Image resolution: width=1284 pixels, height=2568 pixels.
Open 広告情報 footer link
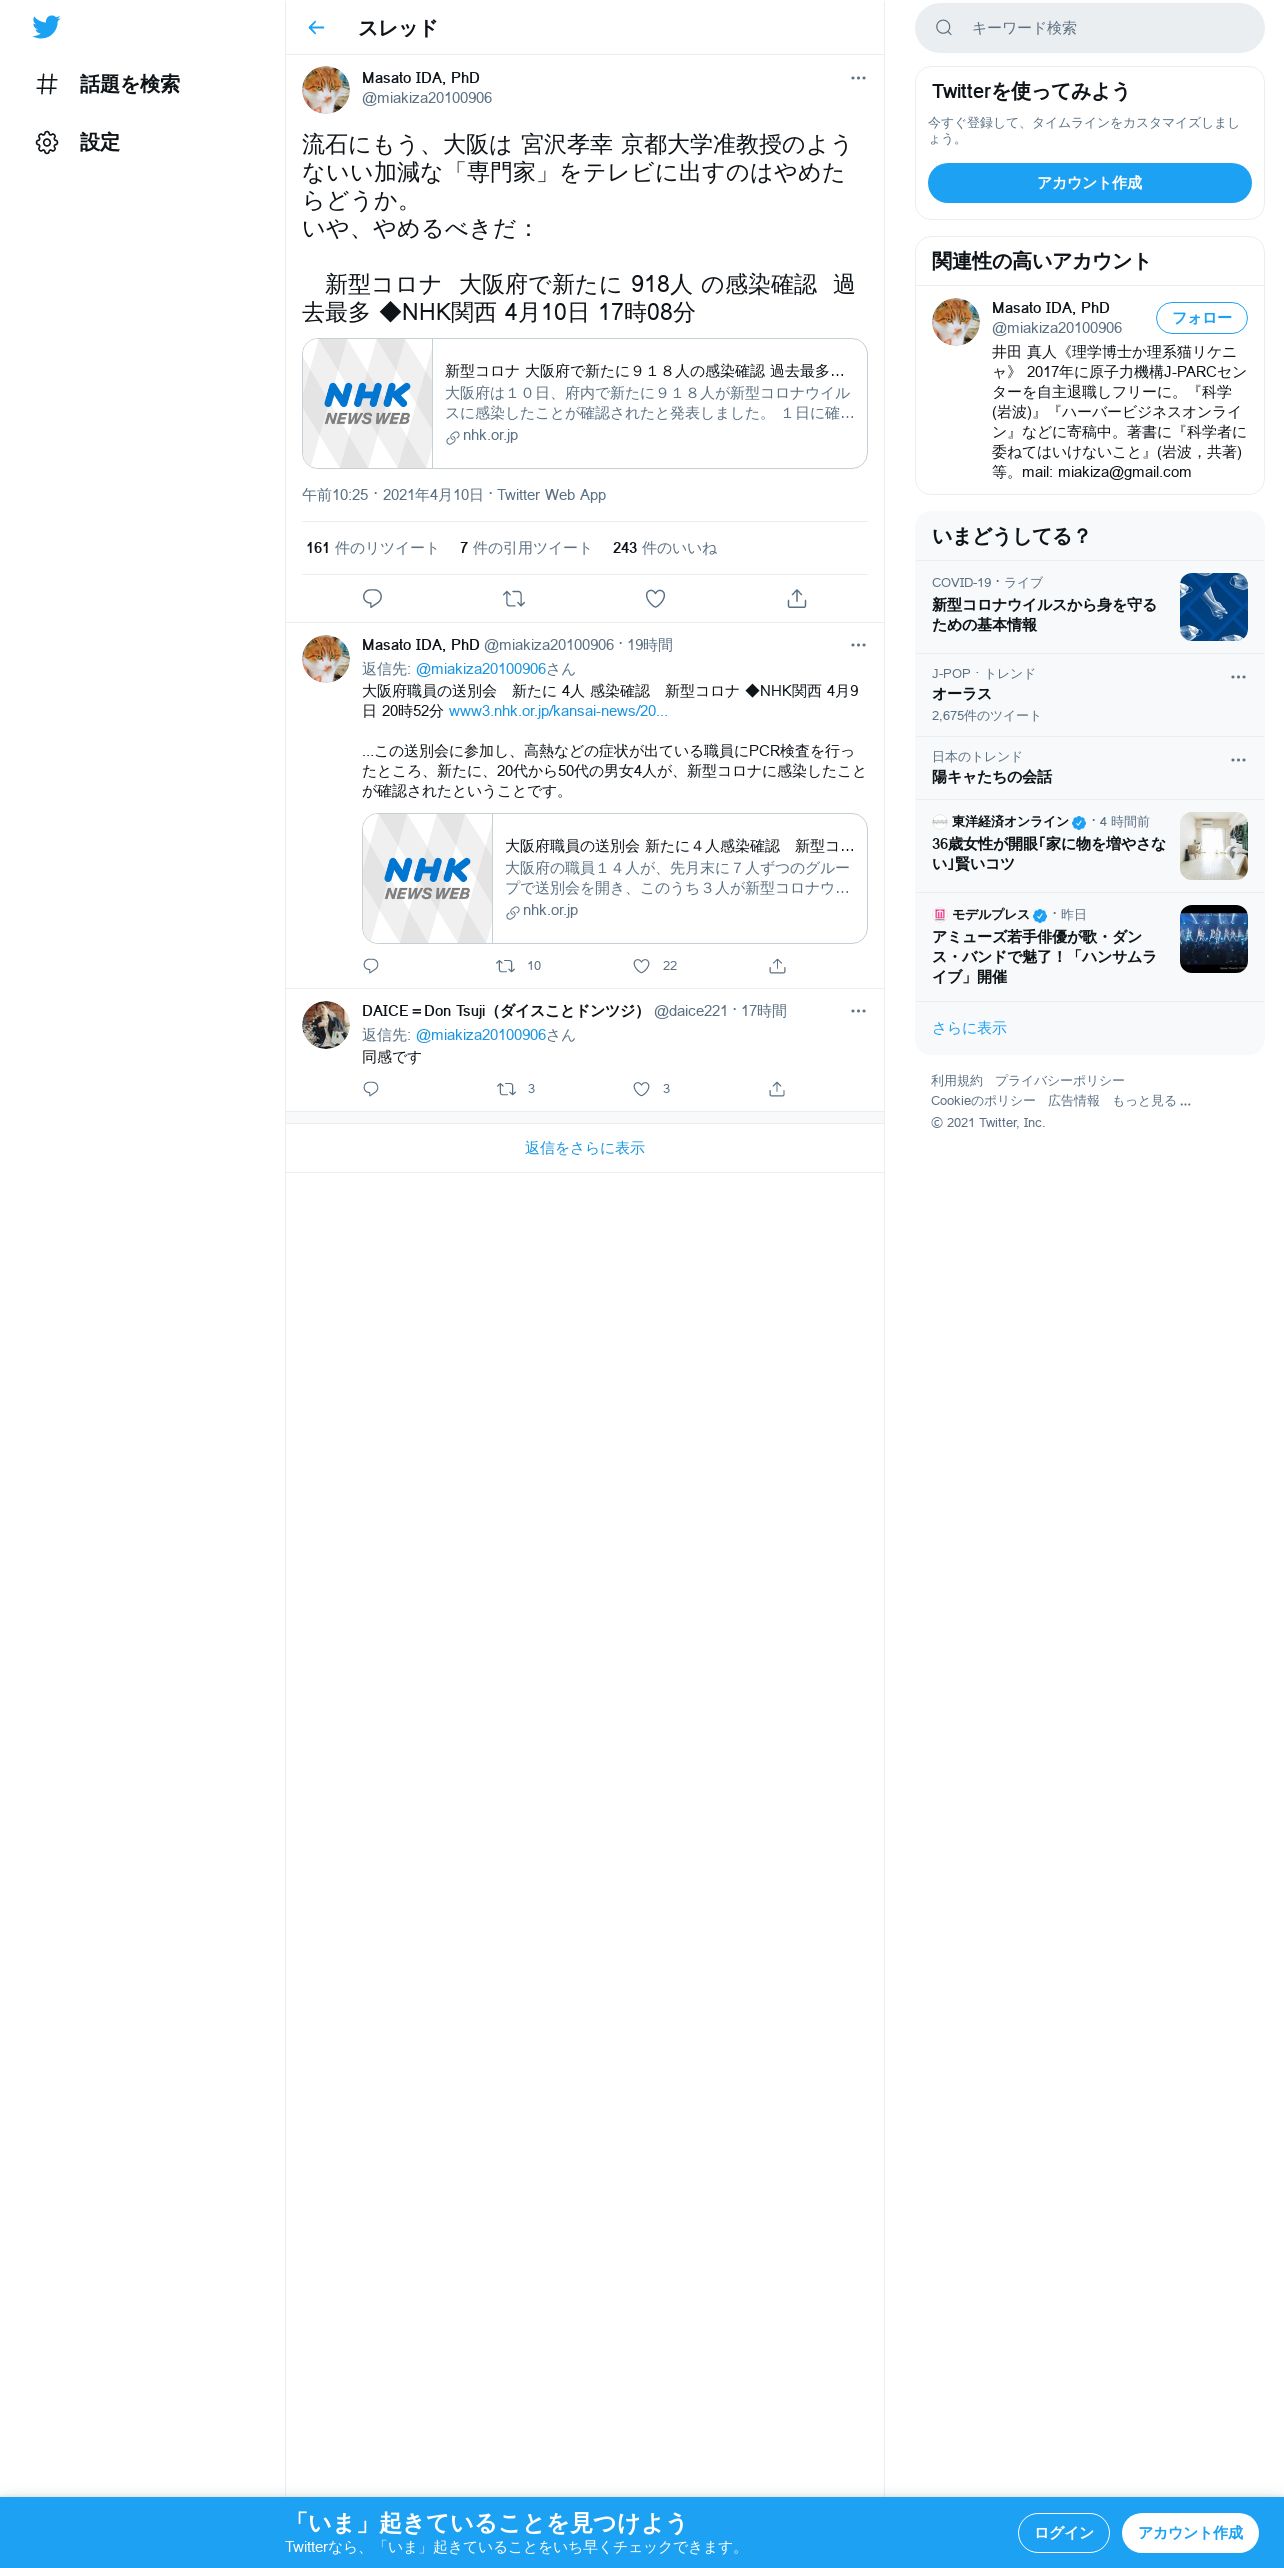click(x=1074, y=1101)
